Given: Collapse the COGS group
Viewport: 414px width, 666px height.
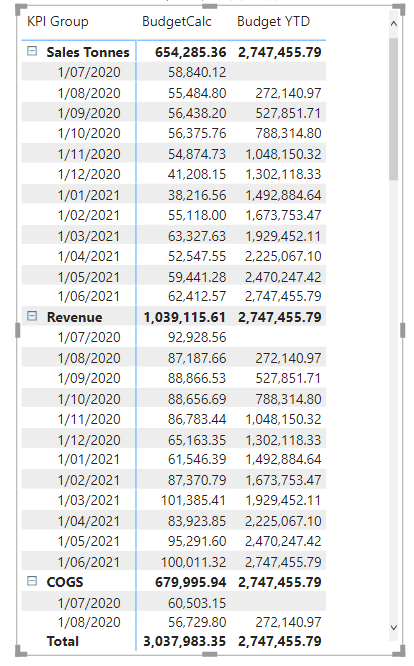Looking at the screenshot, I should [x=32, y=581].
